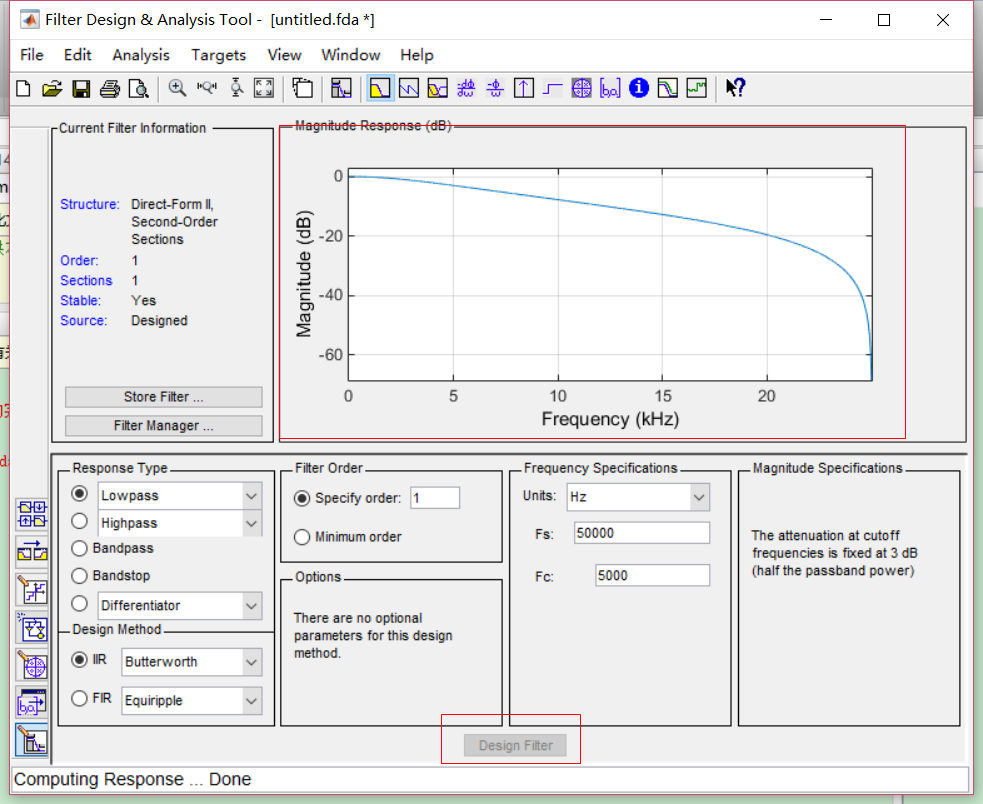Open the Window menu
Screen dimensions: 983x804
tap(351, 55)
